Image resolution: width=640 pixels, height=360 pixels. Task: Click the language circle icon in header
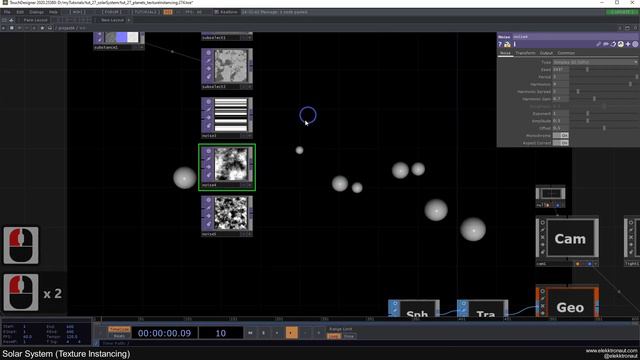point(620,44)
